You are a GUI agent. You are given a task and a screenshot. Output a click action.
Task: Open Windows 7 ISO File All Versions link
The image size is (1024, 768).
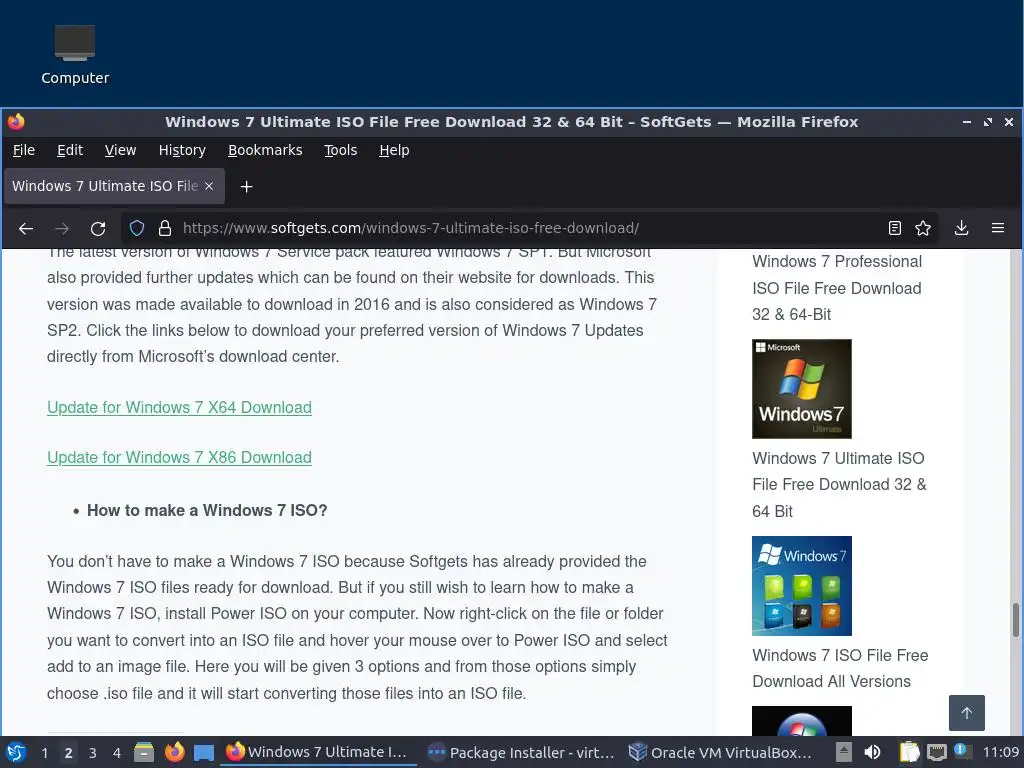point(840,668)
